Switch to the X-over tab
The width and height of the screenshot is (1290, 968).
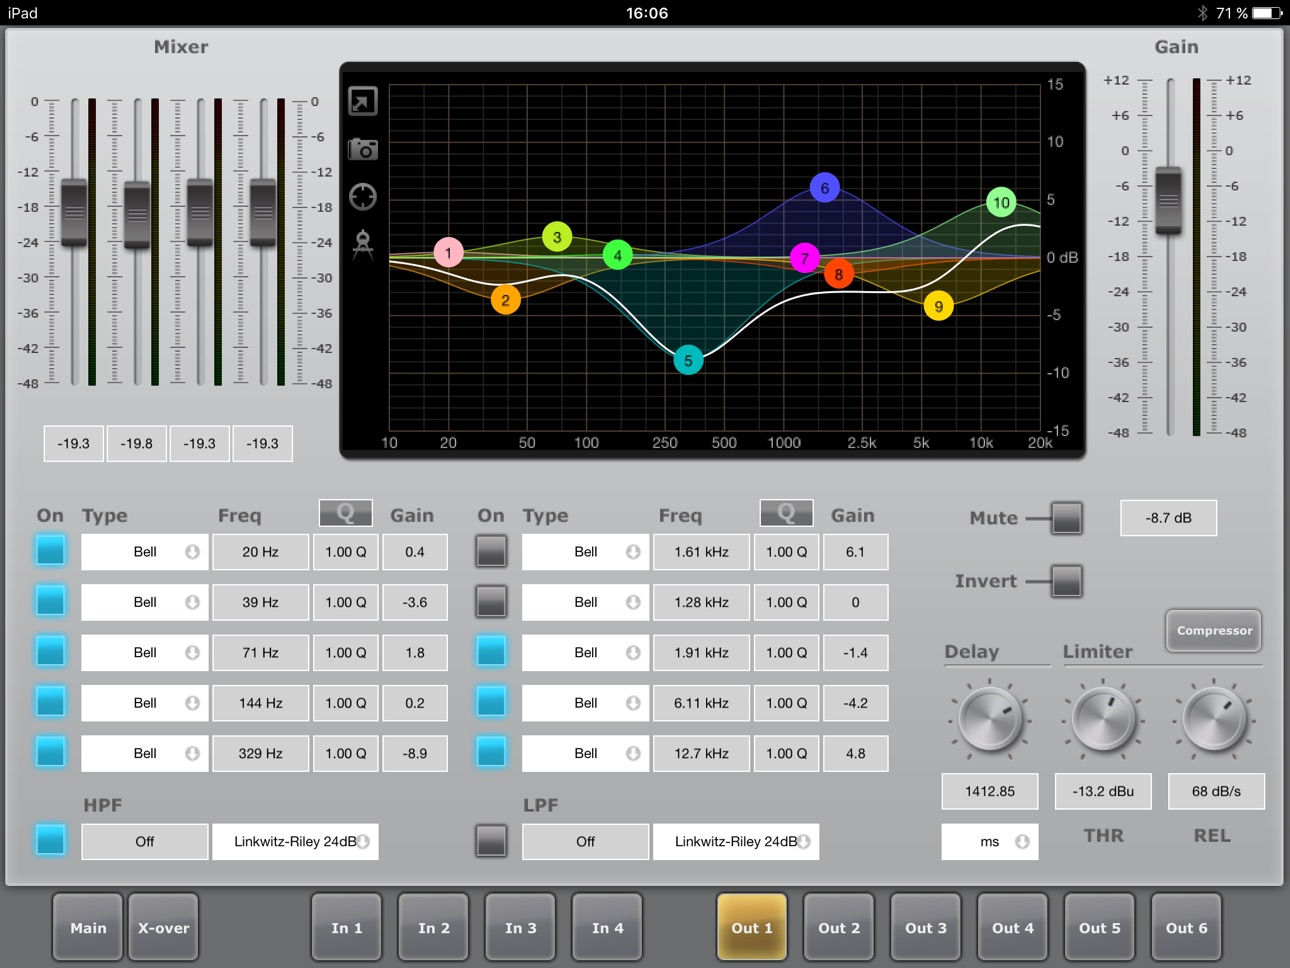[x=164, y=928]
